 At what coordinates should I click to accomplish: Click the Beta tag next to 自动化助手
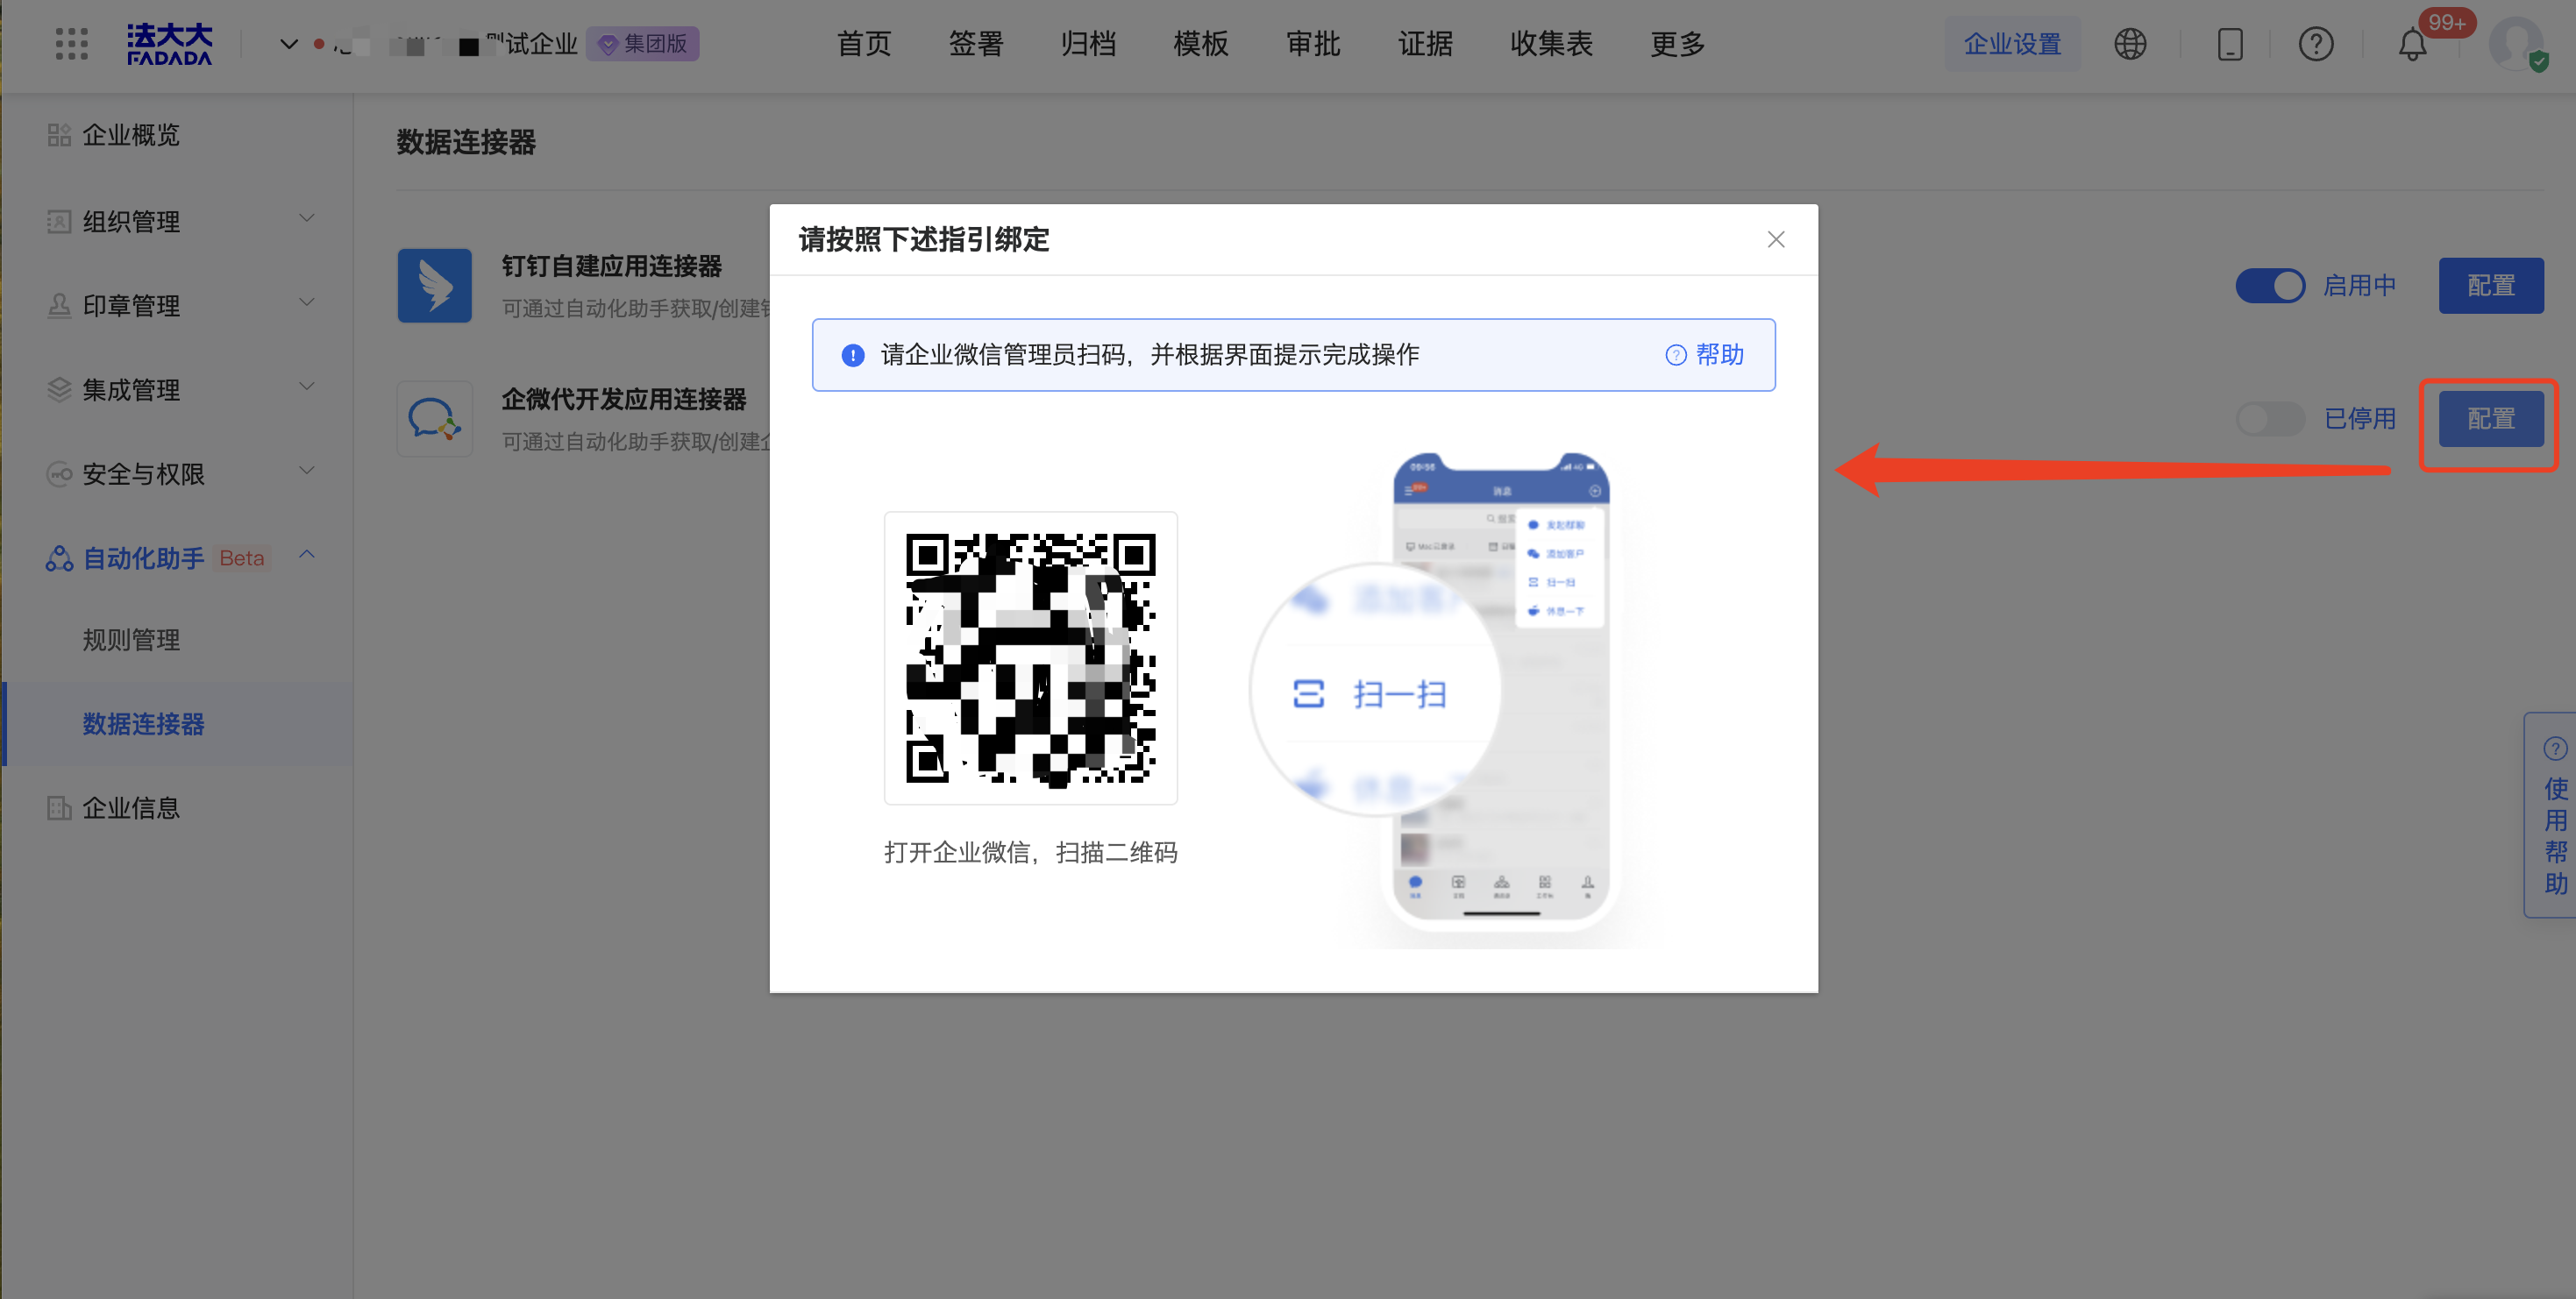click(x=241, y=558)
